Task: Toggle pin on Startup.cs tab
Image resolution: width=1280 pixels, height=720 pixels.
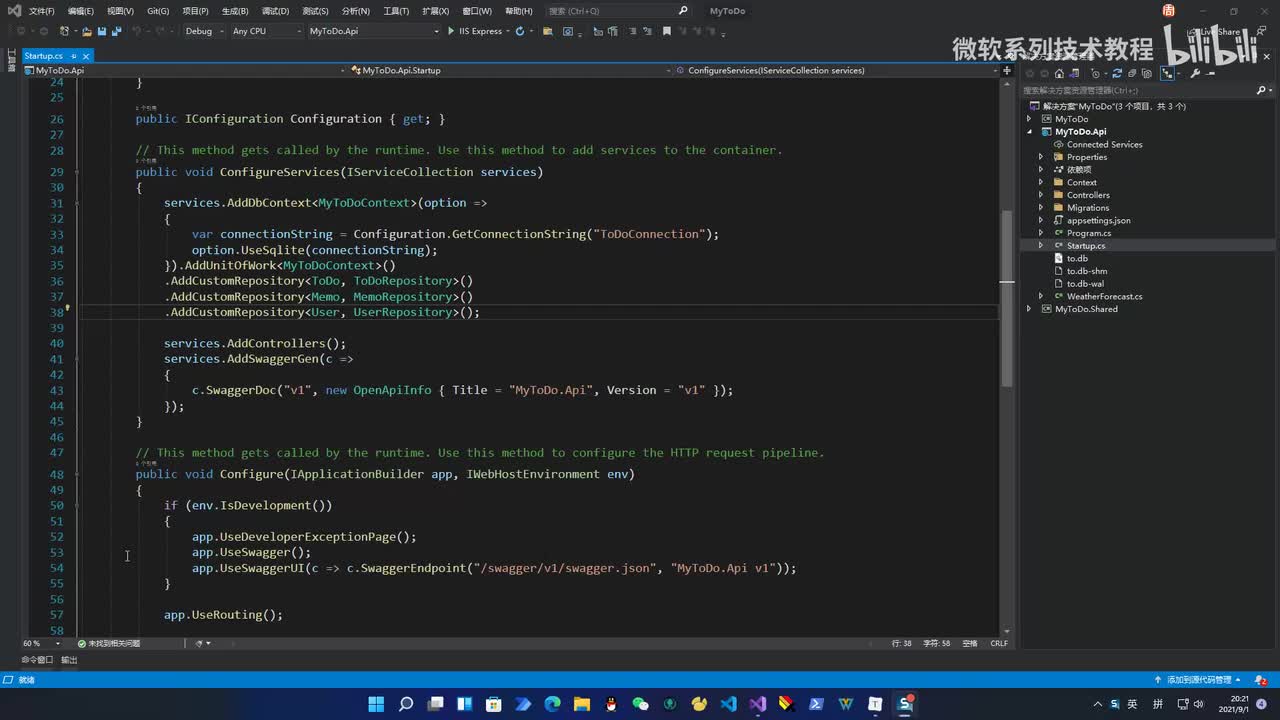Action: pyautogui.click(x=75, y=56)
